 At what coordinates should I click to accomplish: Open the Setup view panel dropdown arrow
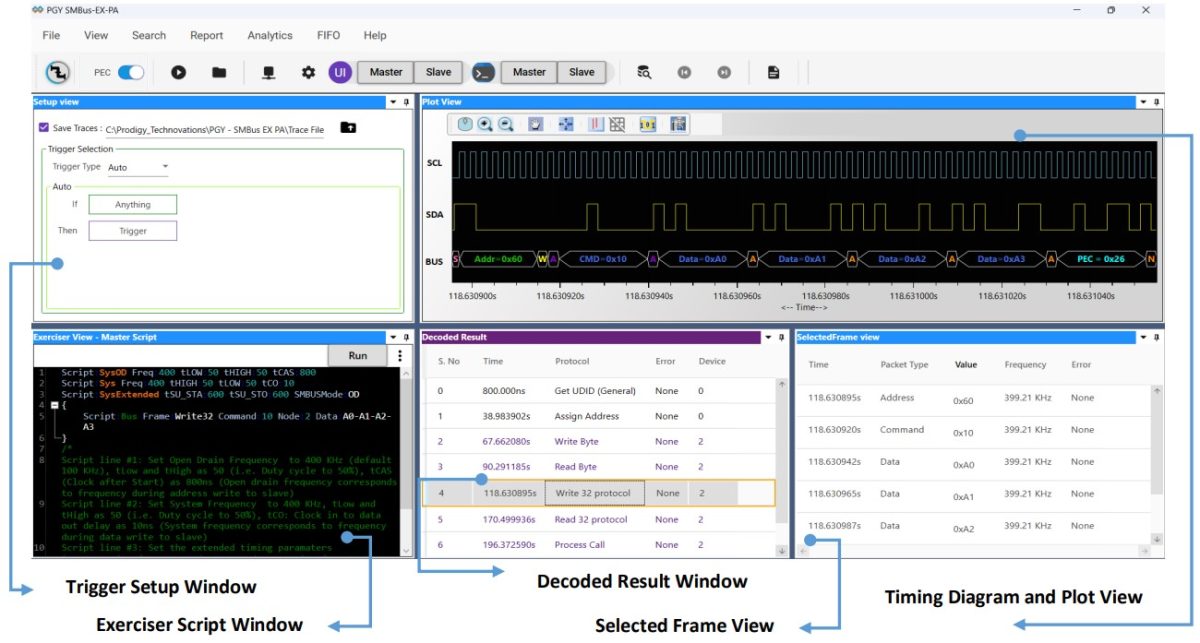pos(392,100)
